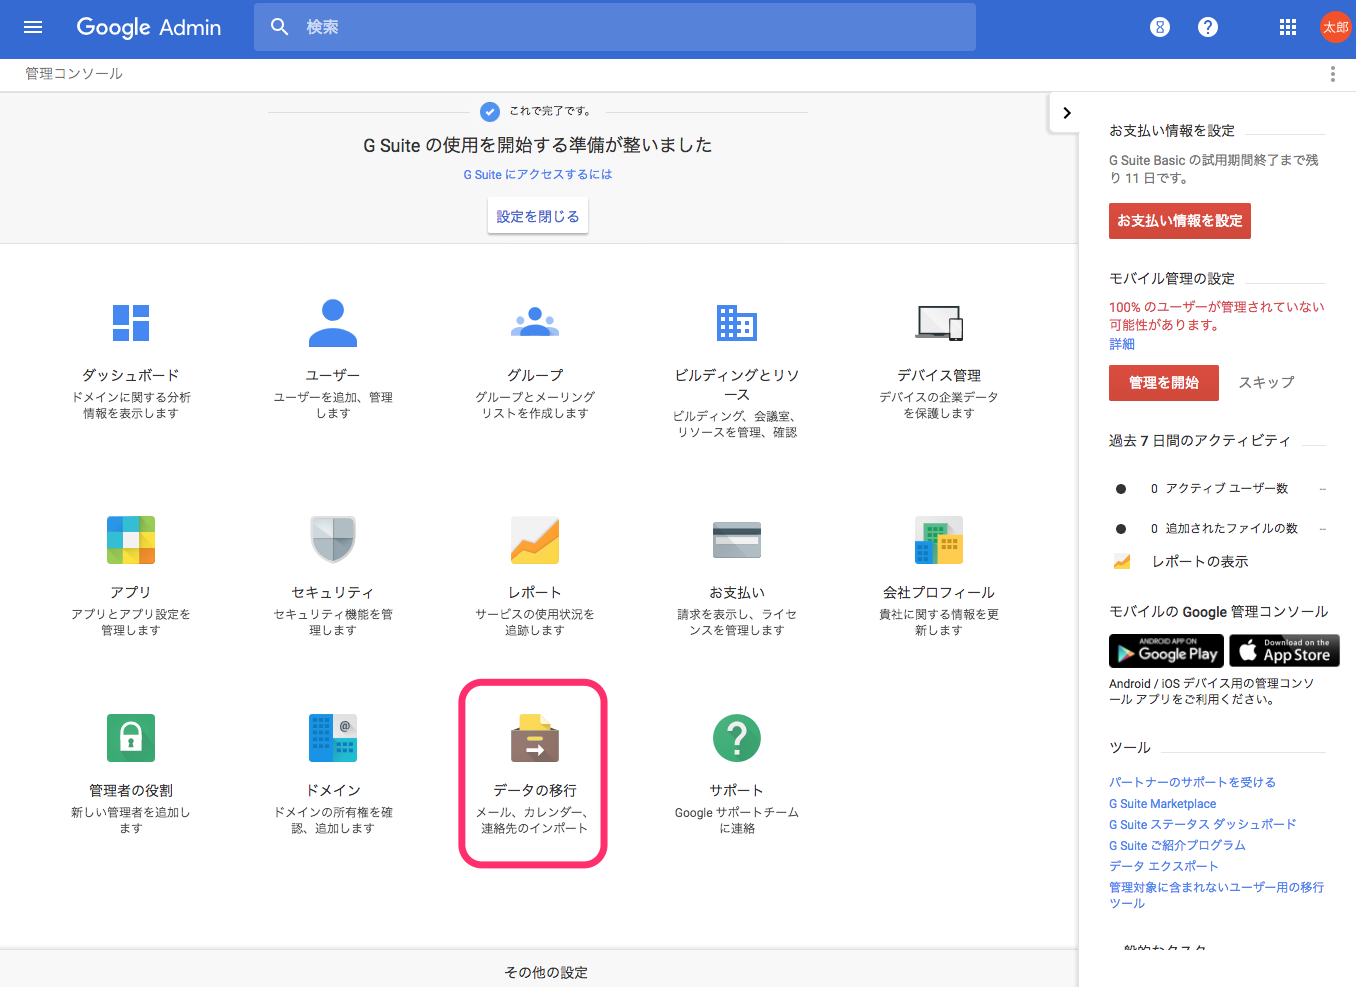Open the お支払い credit card icon
Screen dimensions: 1356x987
coord(737,540)
